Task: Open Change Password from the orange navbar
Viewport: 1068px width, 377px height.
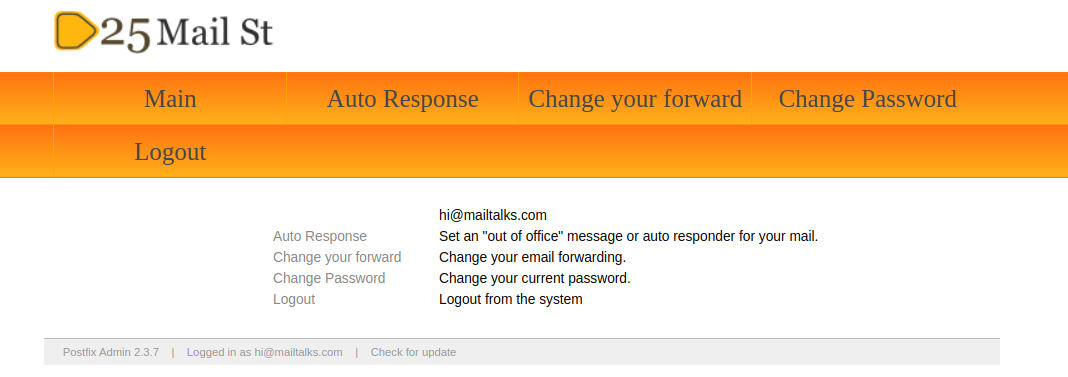Action: (x=867, y=99)
